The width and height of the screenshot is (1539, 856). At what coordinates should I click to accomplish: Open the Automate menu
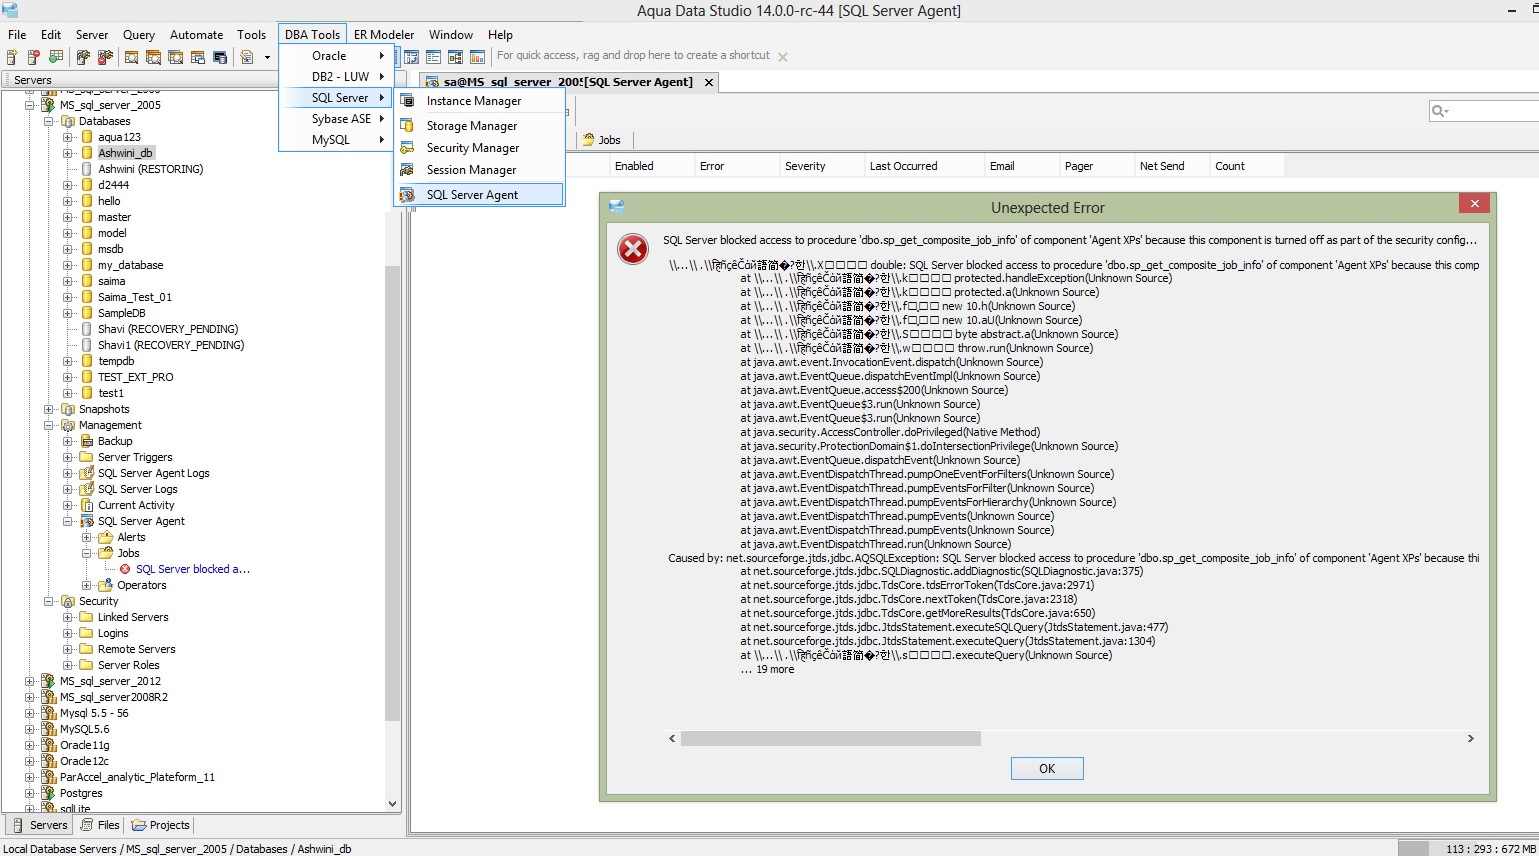coord(196,34)
